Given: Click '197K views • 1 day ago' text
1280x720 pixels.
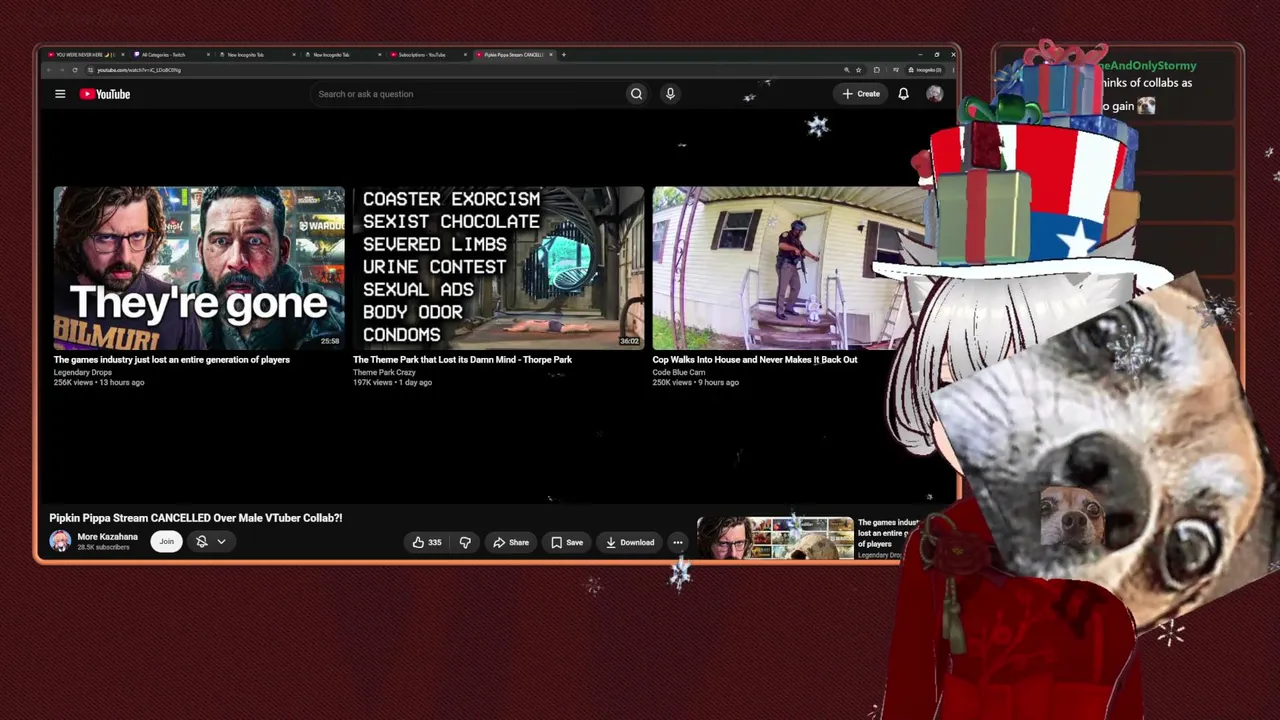Looking at the screenshot, I should (392, 383).
